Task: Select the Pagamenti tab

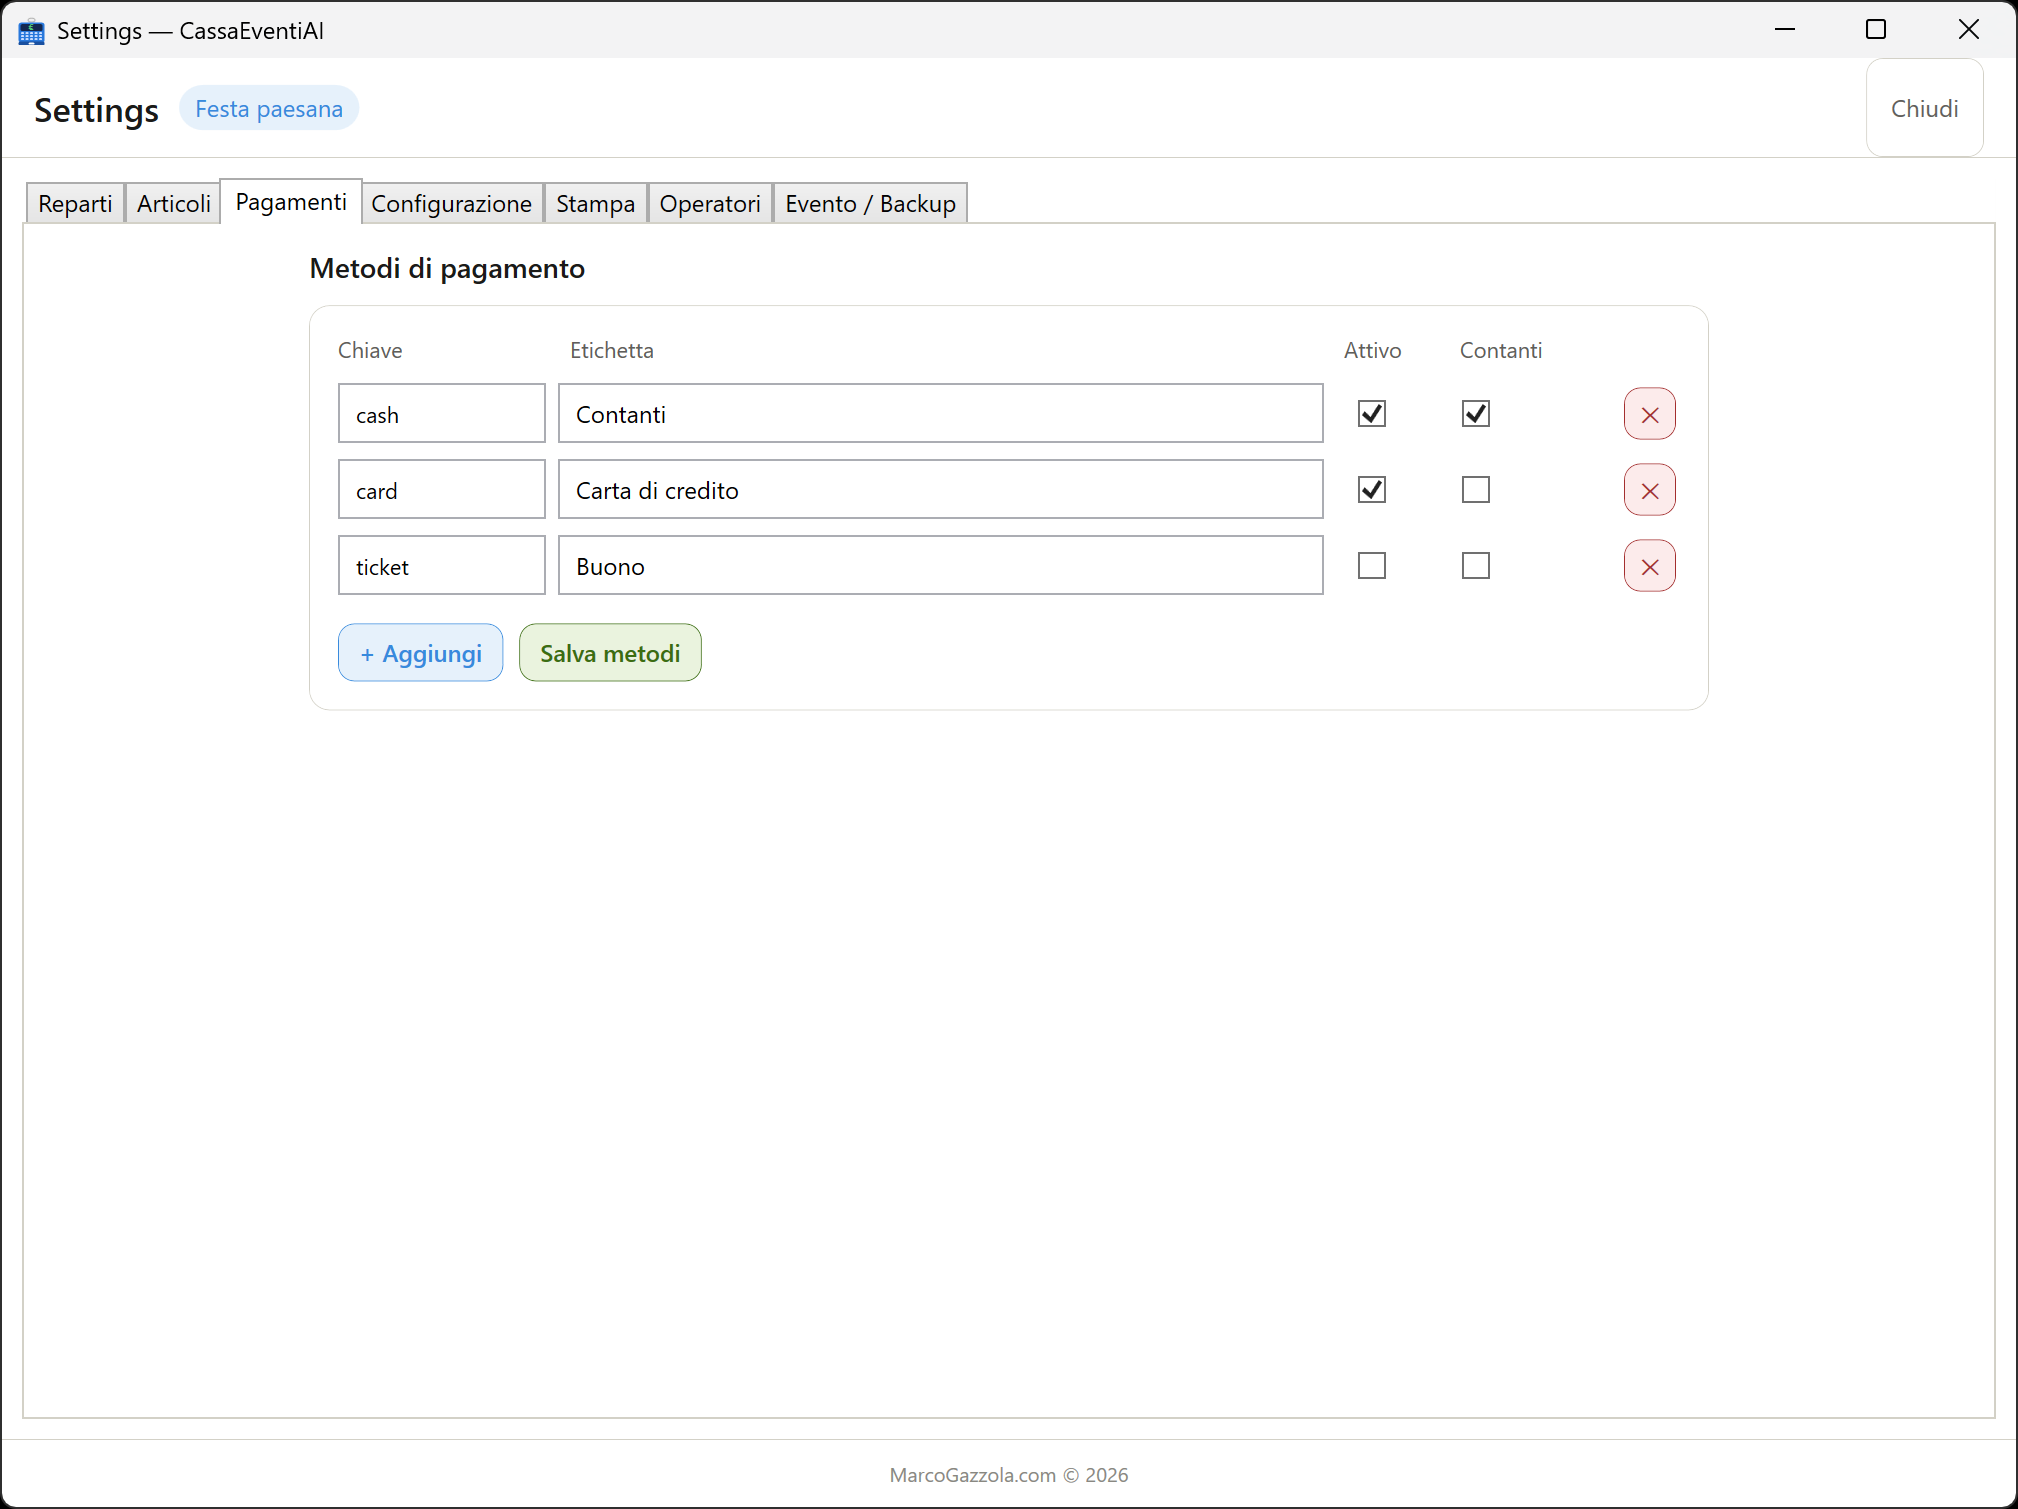Action: 291,201
